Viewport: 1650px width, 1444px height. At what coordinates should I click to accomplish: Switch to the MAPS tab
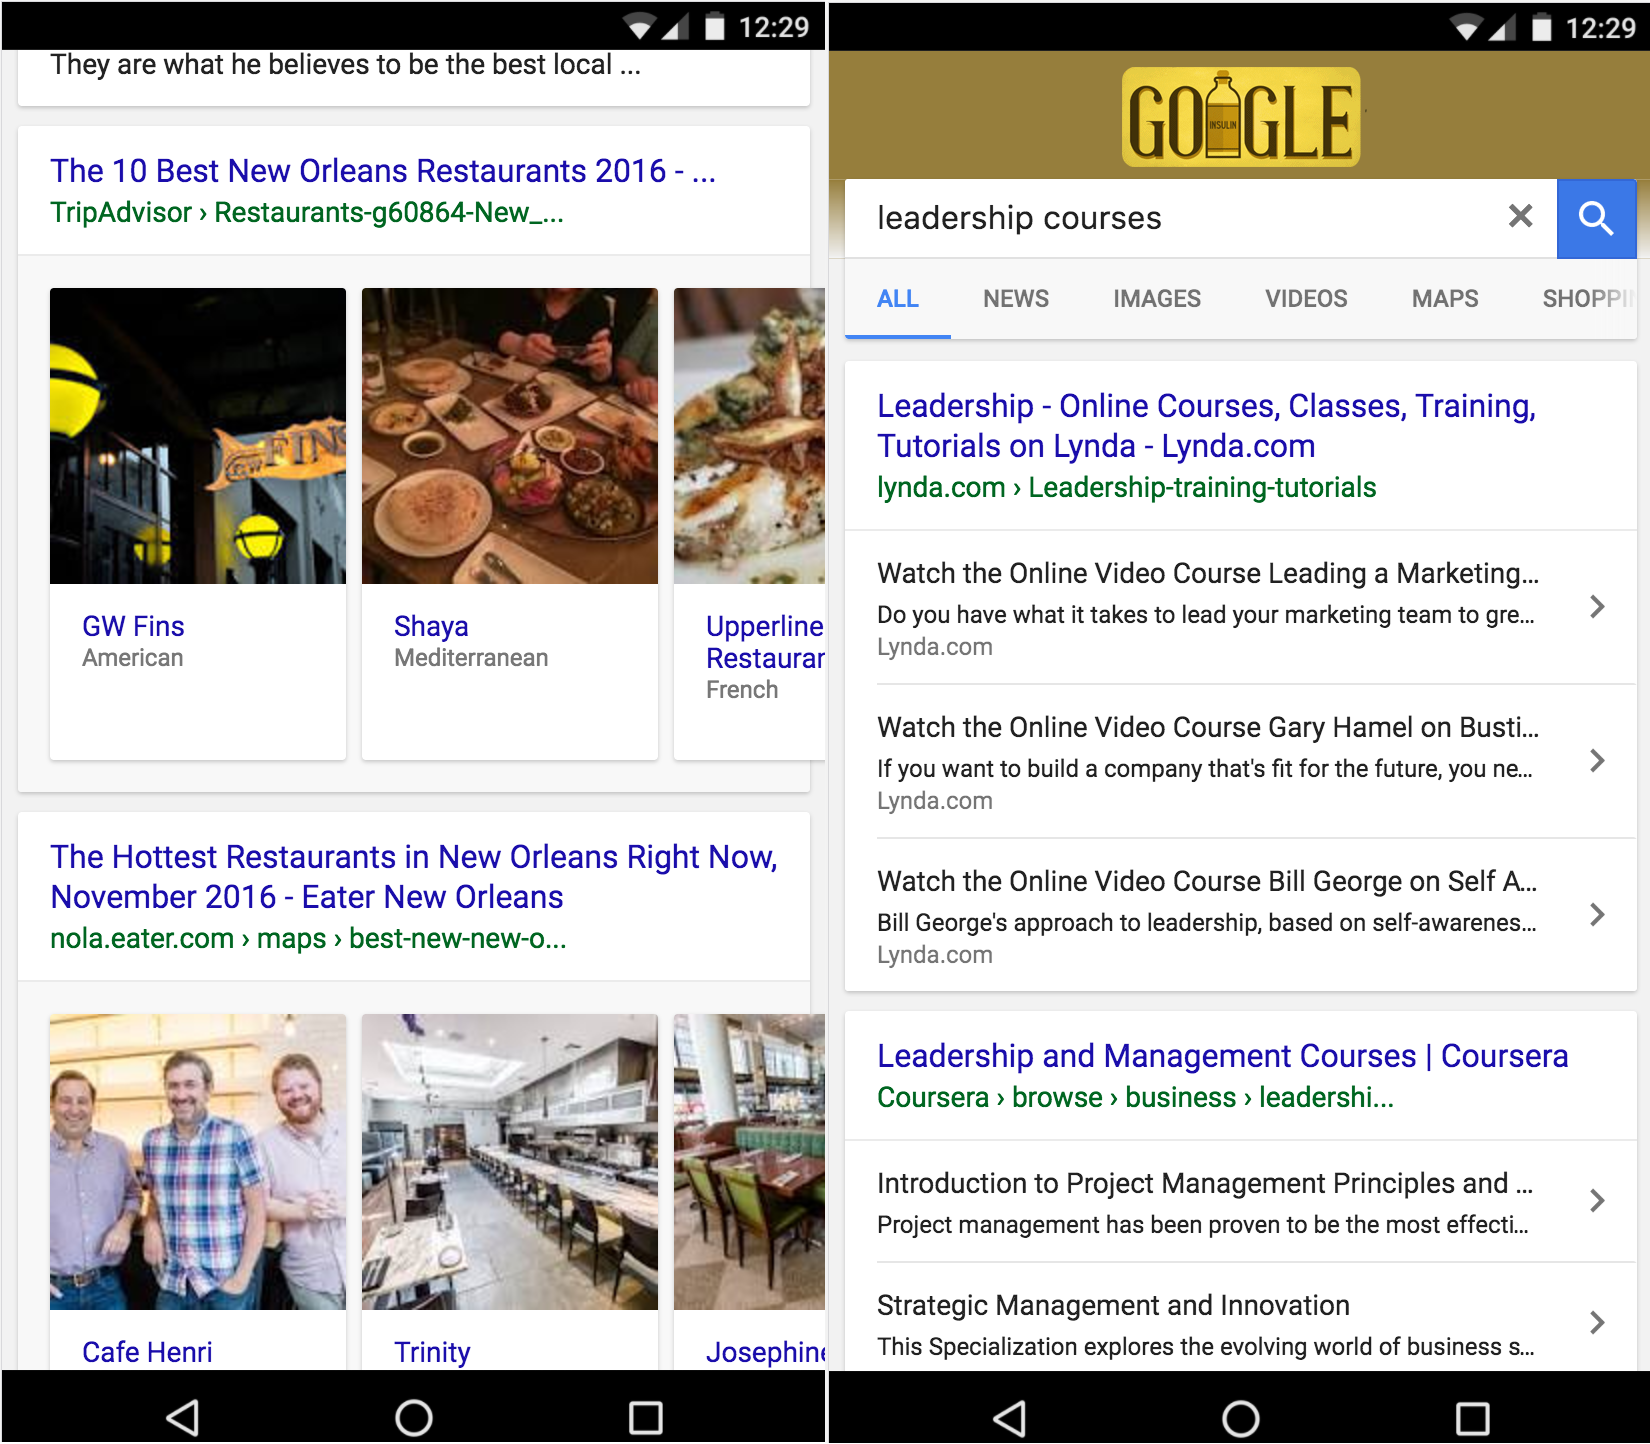[1445, 299]
